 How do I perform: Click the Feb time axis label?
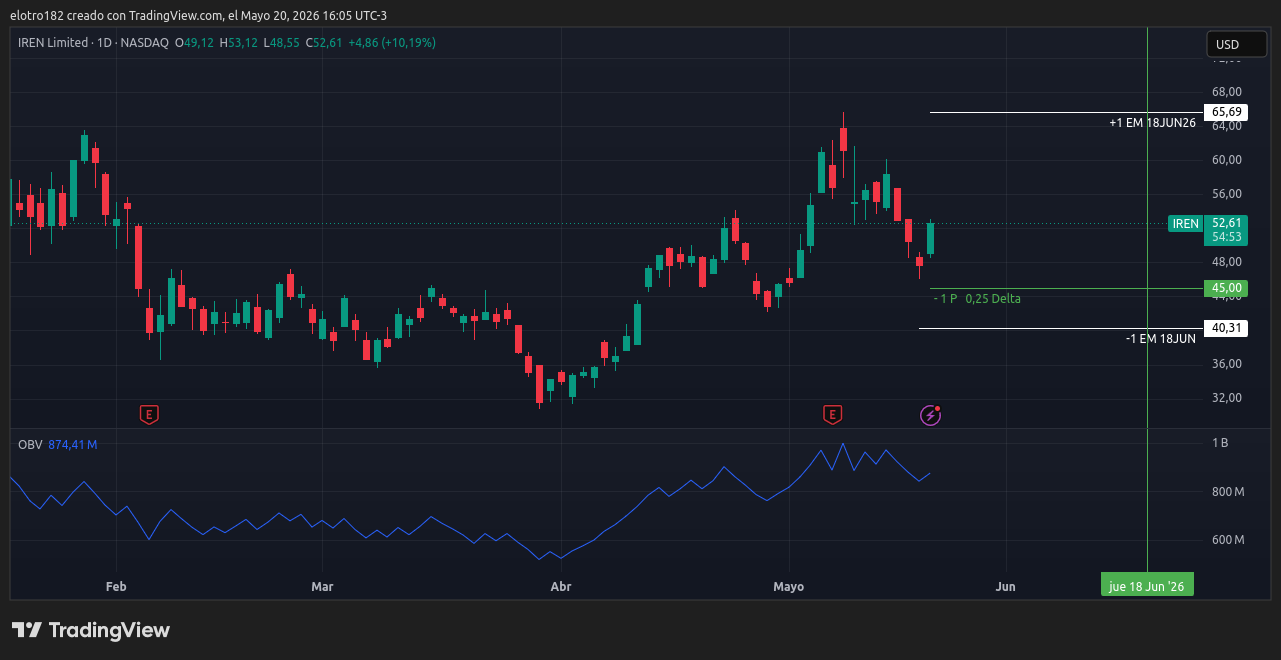pos(116,586)
